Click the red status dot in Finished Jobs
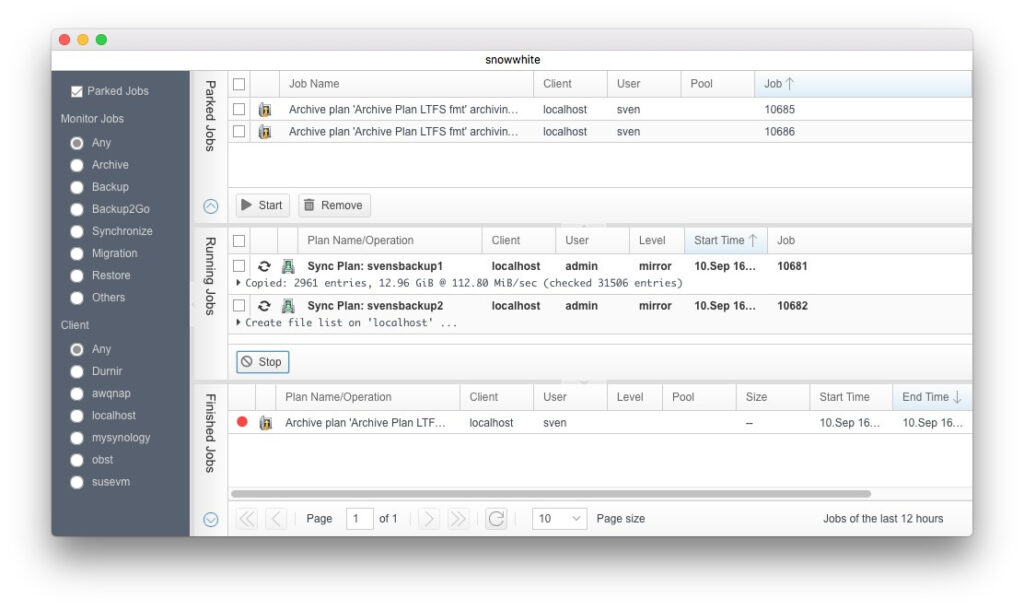The image size is (1024, 610). pyautogui.click(x=242, y=423)
